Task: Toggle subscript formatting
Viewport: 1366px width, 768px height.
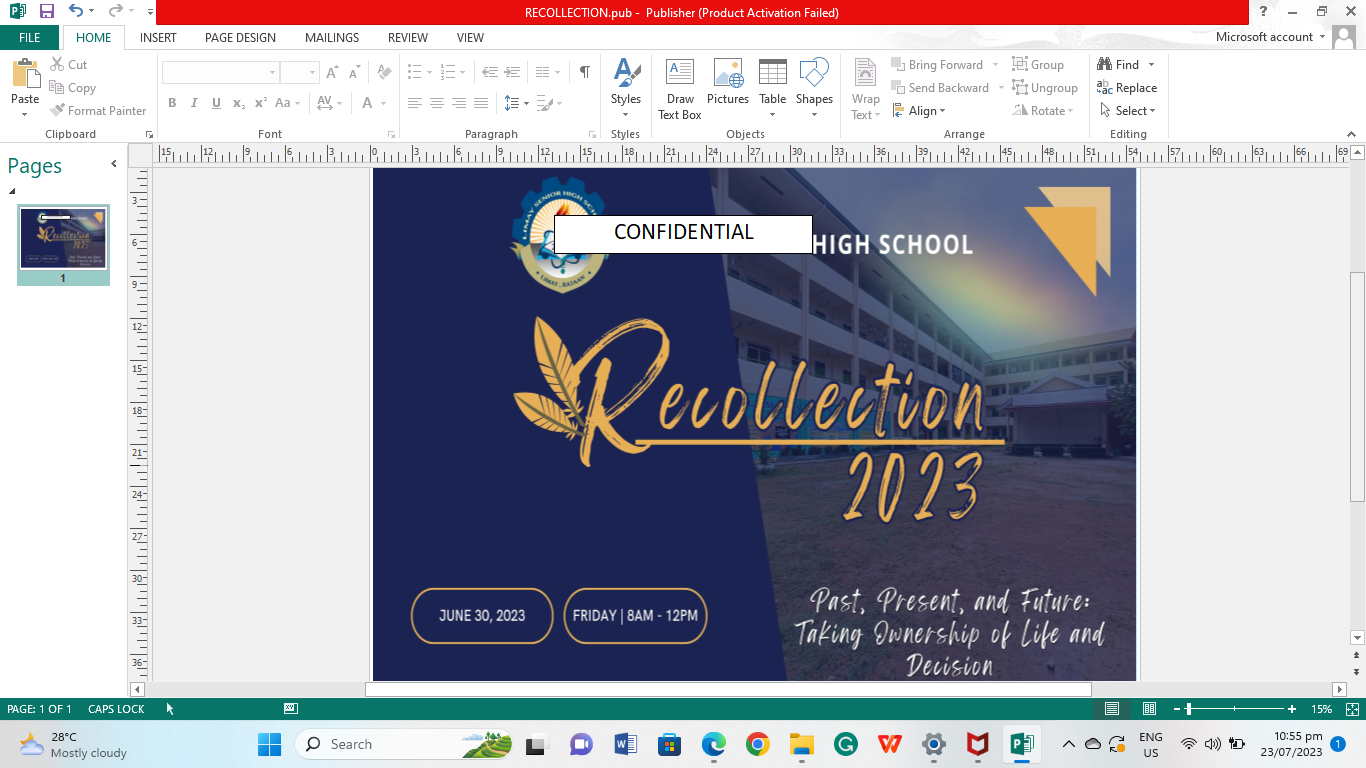Action: [x=238, y=103]
